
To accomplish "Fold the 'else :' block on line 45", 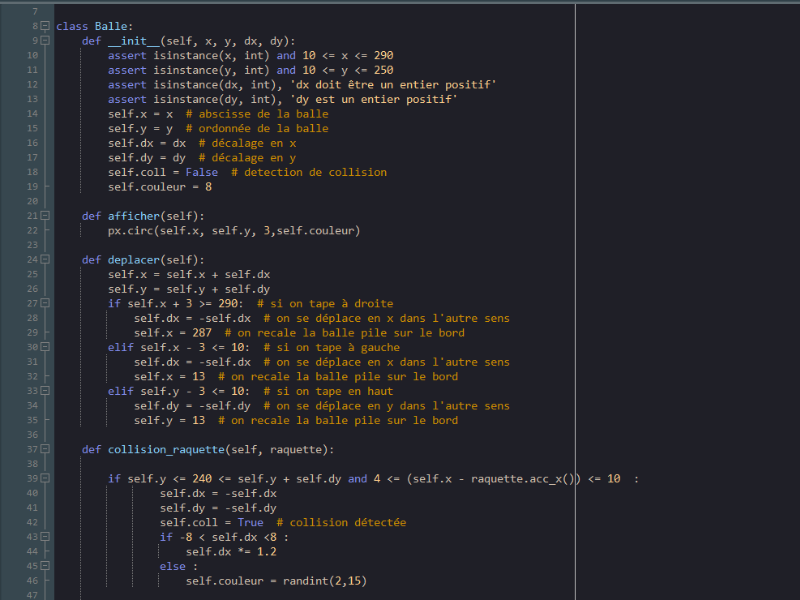I will click(x=45, y=566).
